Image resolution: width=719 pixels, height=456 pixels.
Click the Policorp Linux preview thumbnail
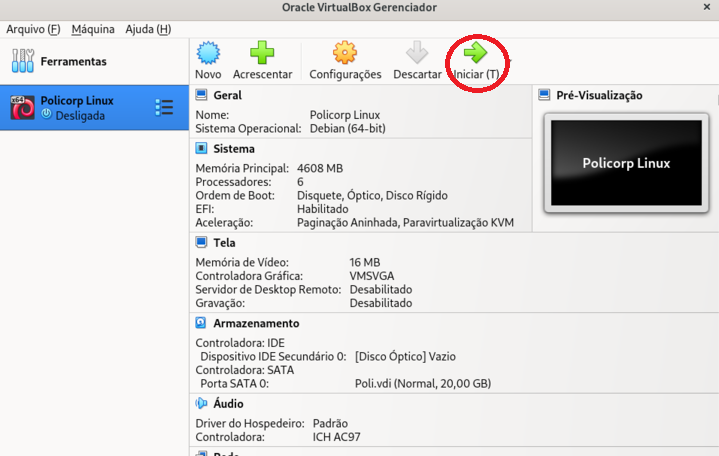tap(626, 163)
